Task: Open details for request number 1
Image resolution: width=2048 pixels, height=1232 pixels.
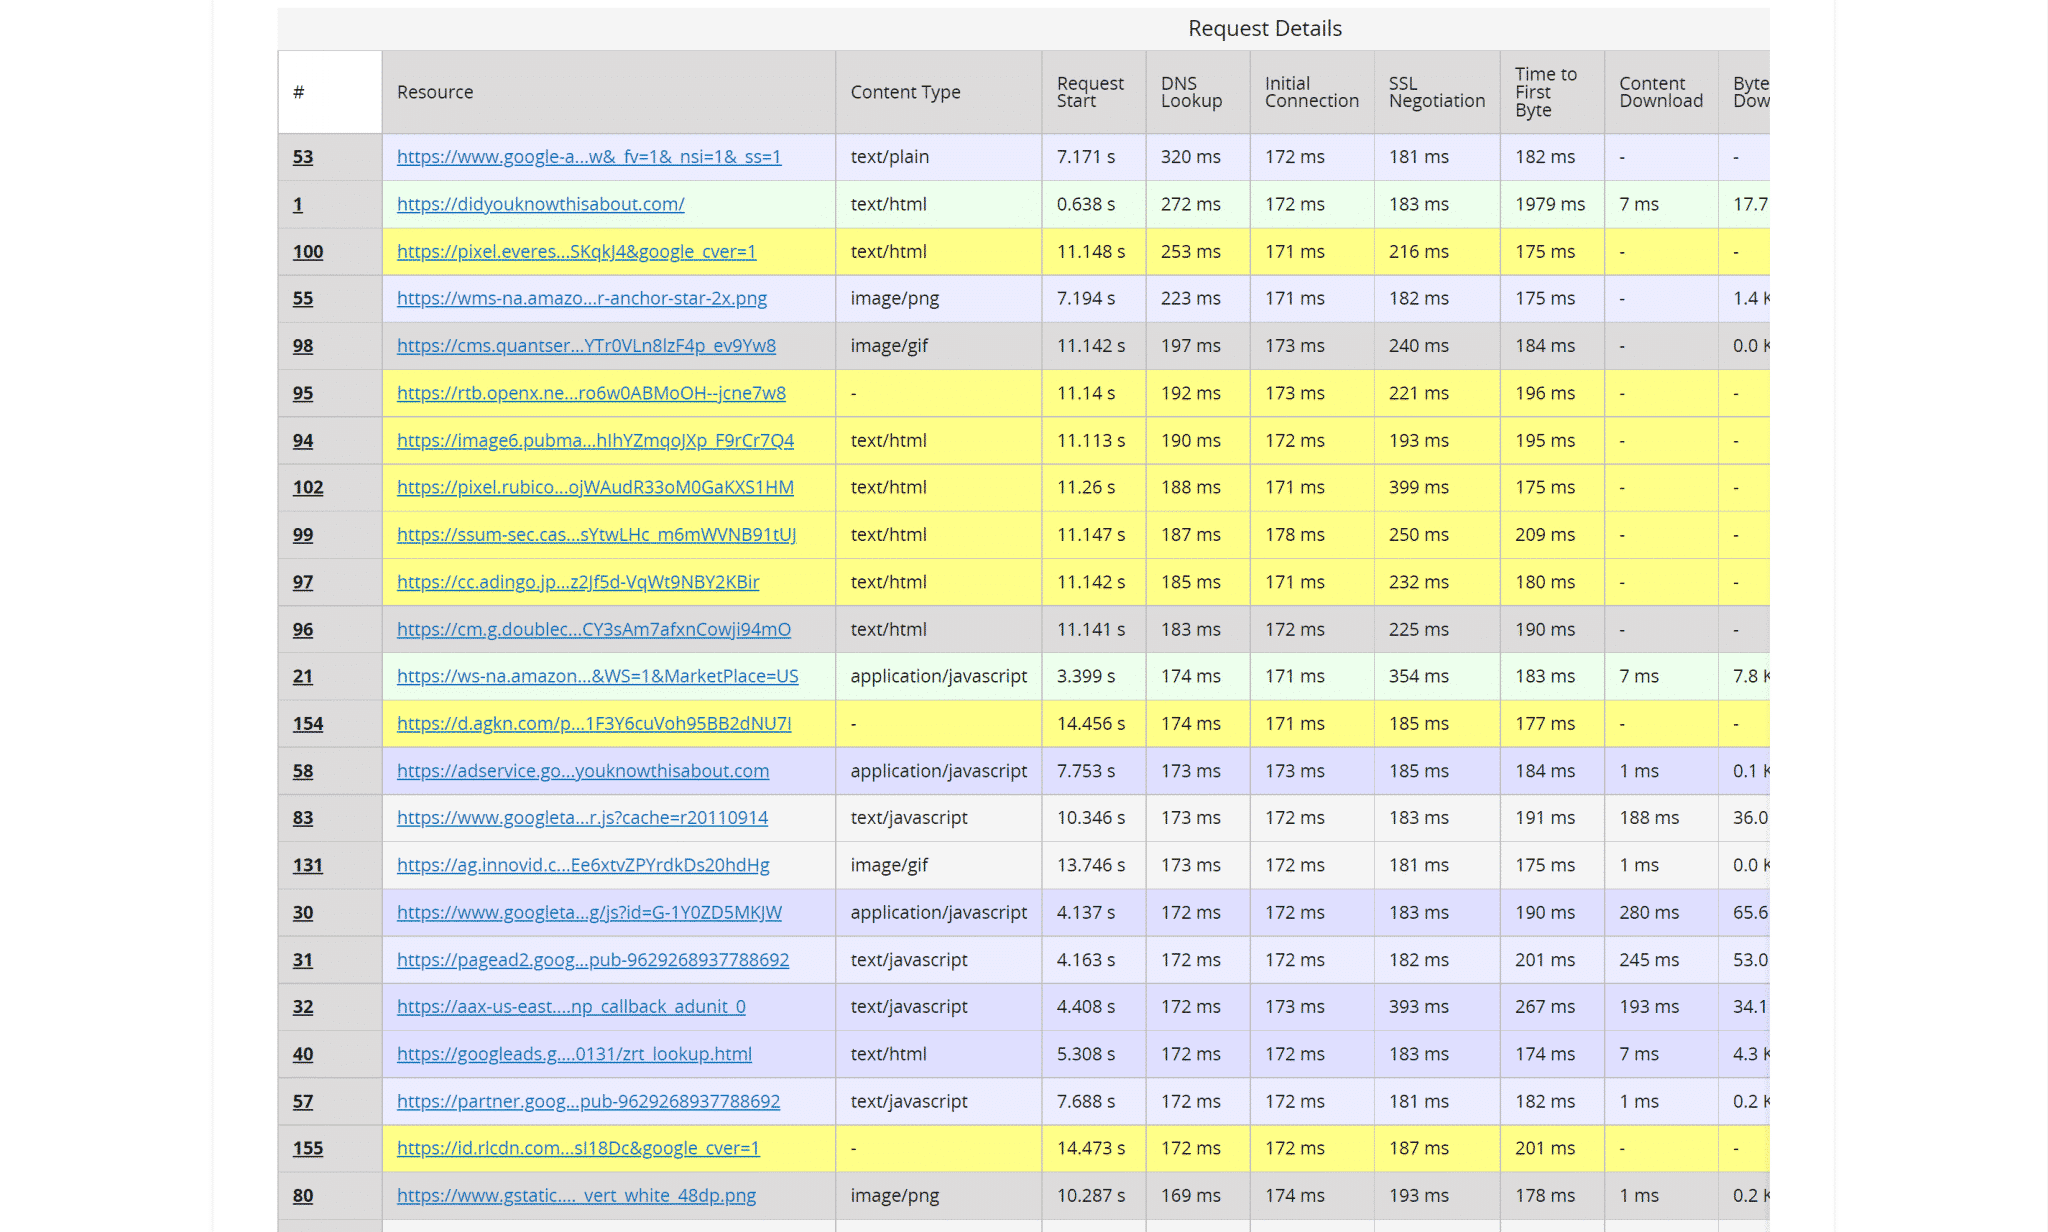Action: click(x=297, y=204)
